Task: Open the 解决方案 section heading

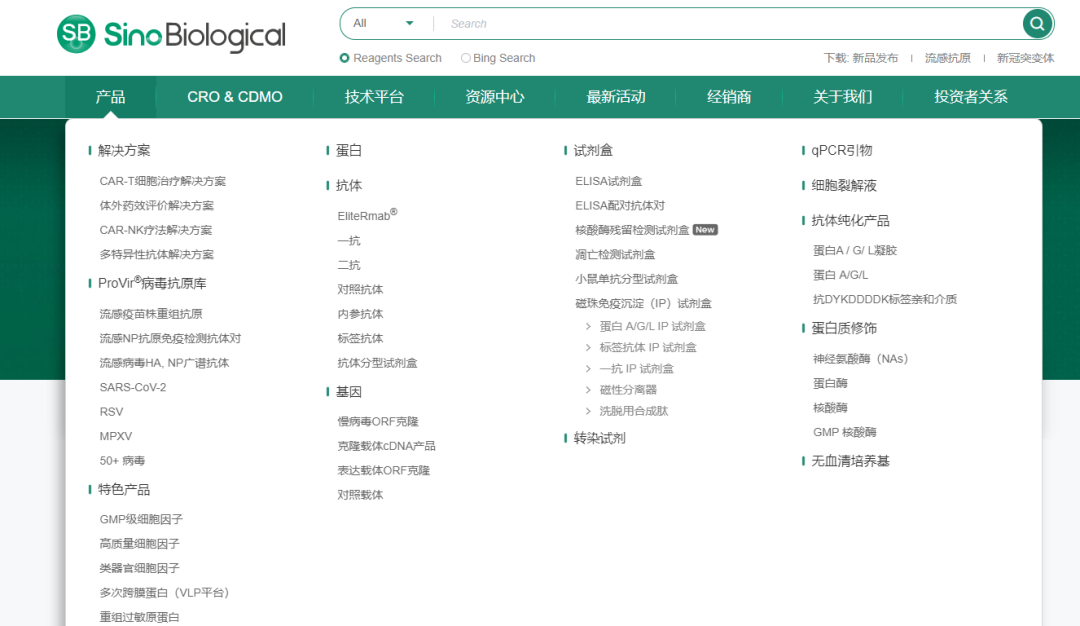Action: (124, 150)
